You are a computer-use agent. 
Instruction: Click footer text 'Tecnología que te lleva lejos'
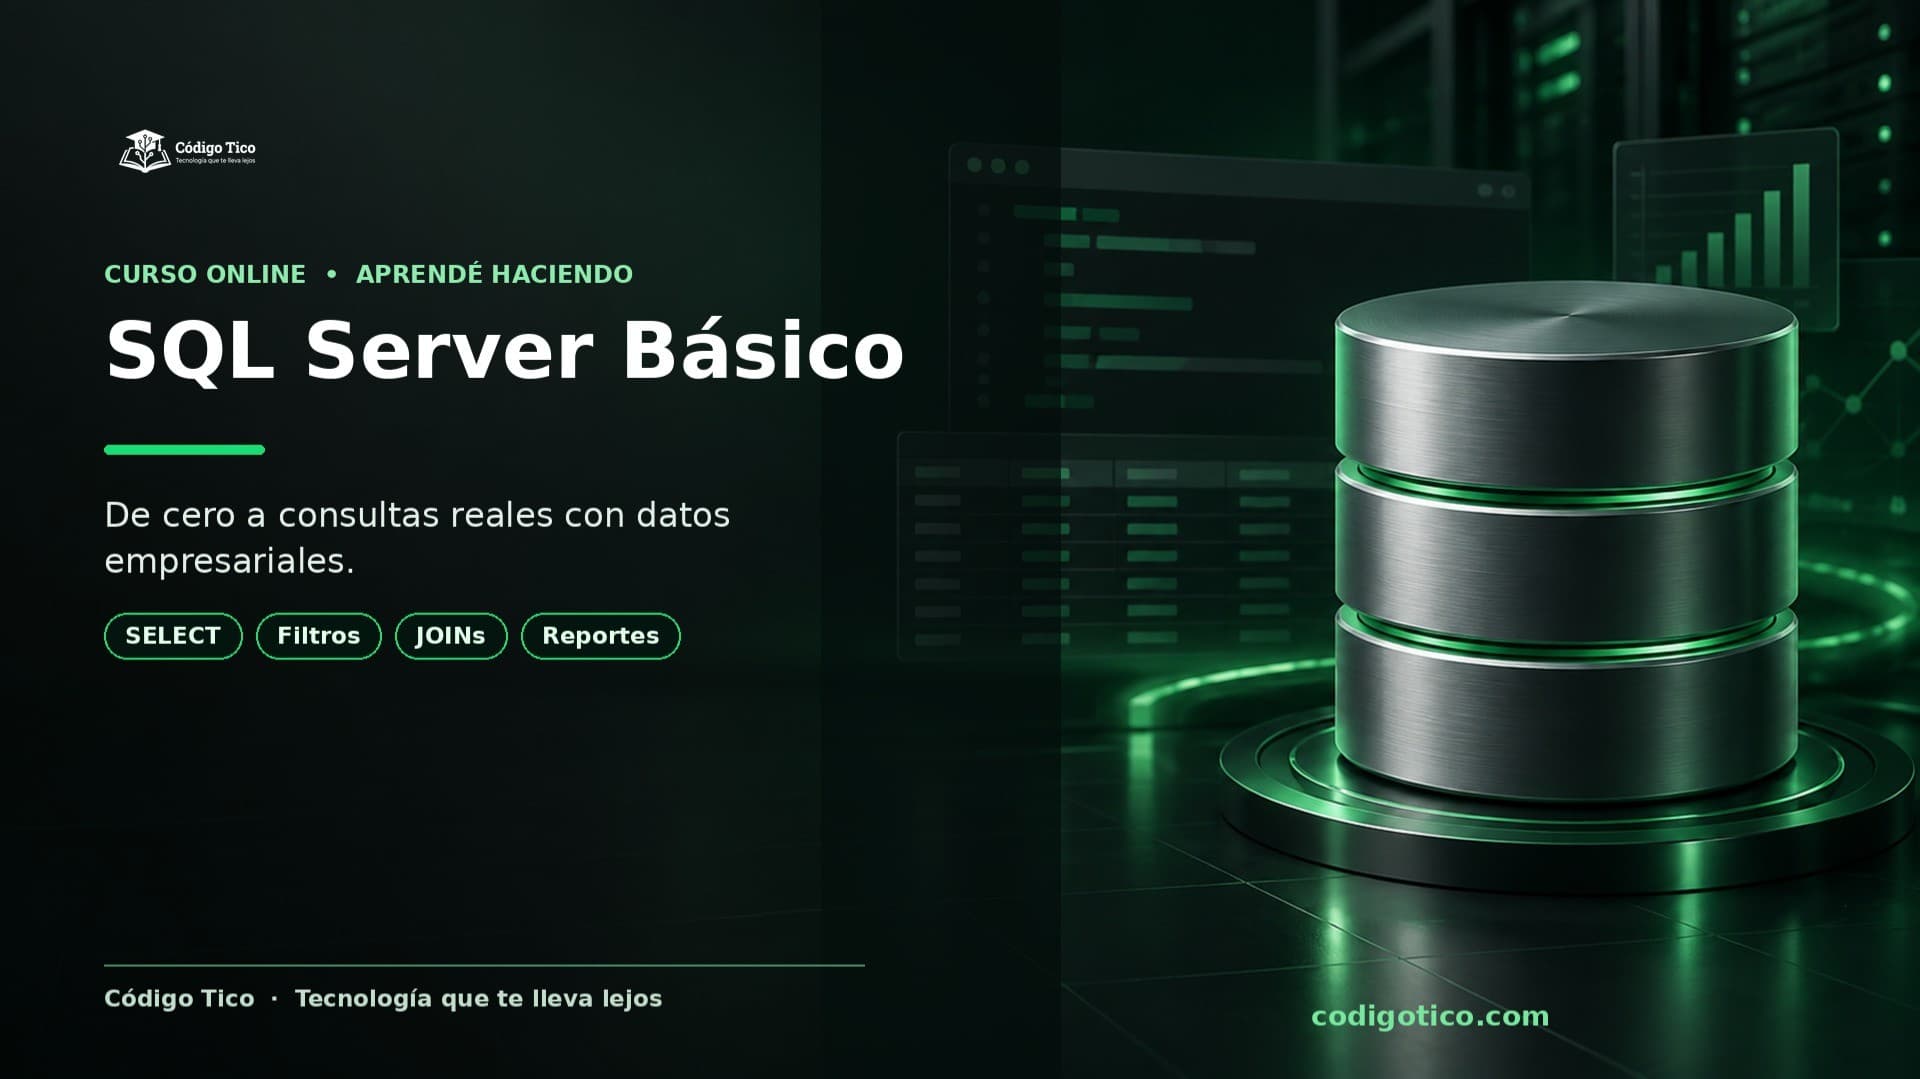(x=479, y=999)
